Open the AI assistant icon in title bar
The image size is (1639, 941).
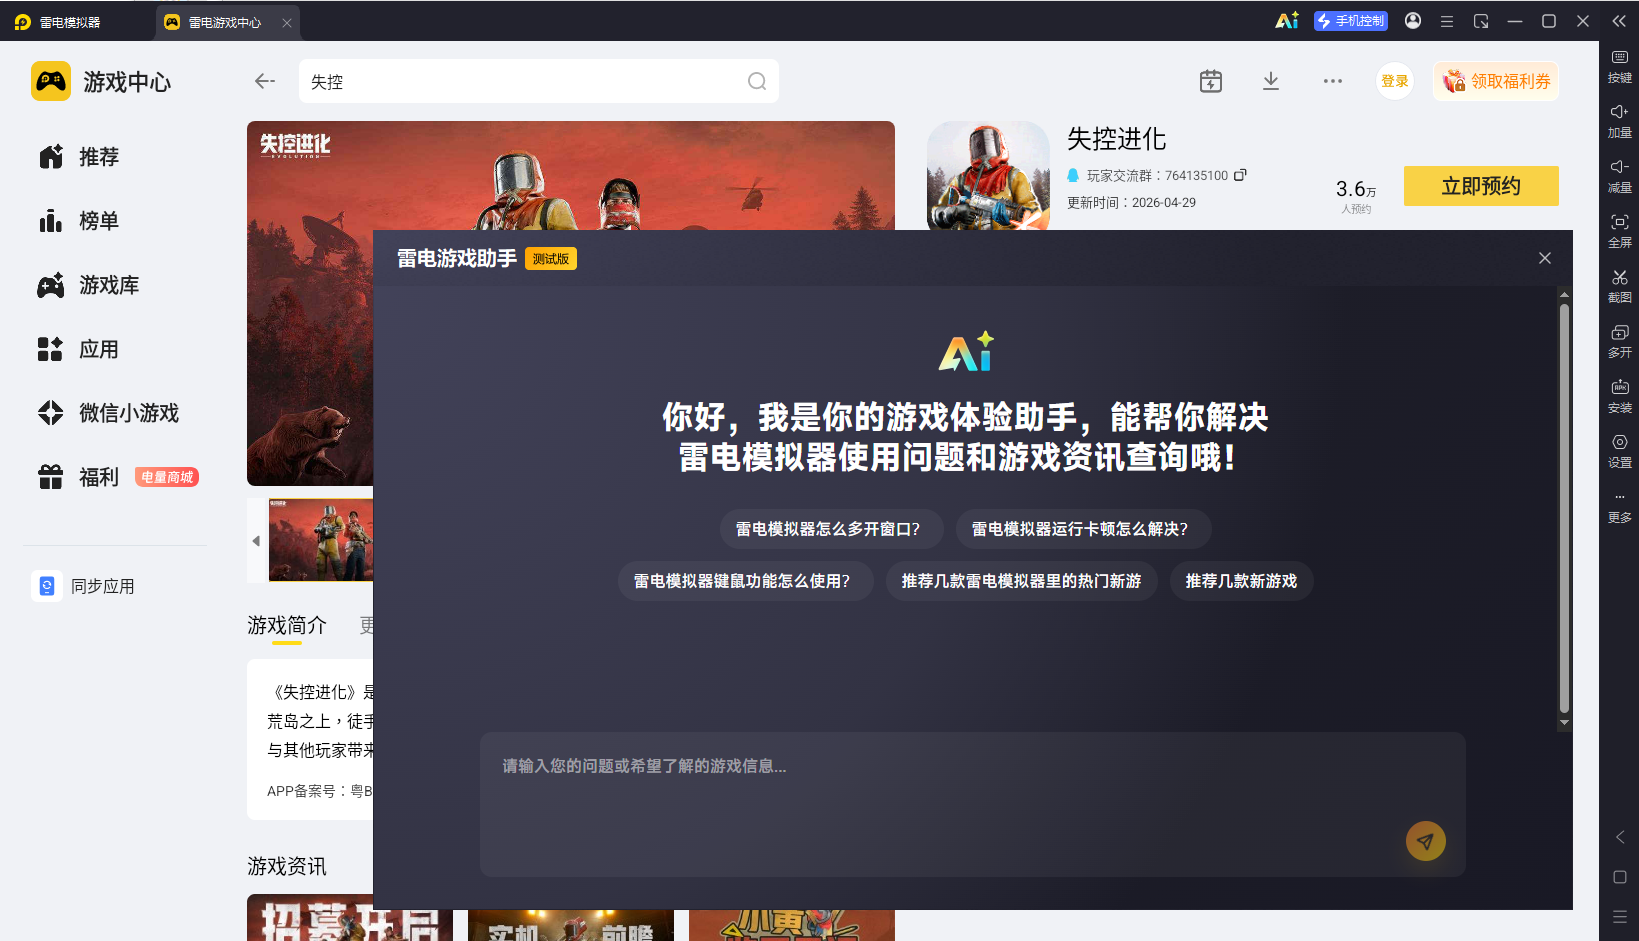pyautogui.click(x=1287, y=21)
